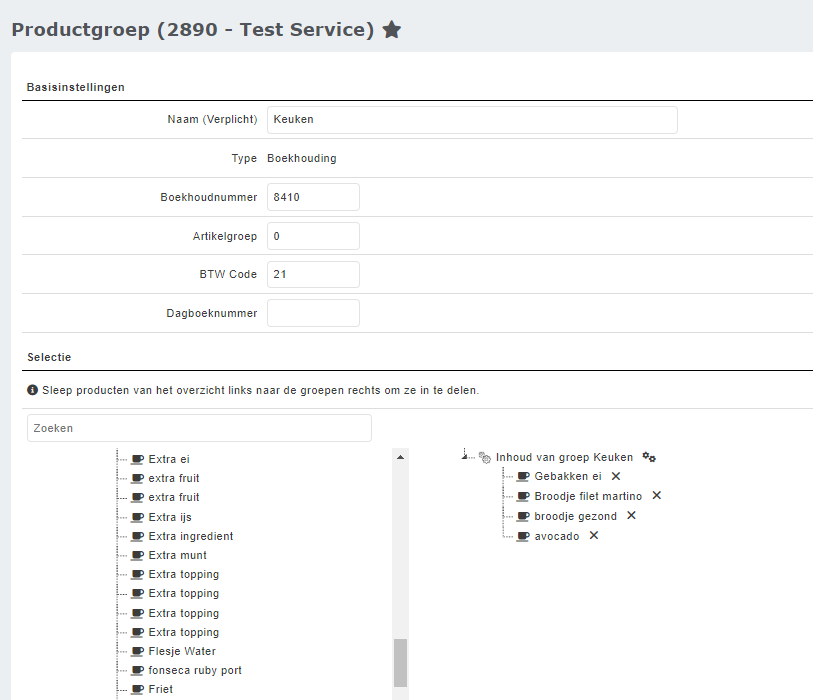Image resolution: width=813 pixels, height=700 pixels.
Task: Open settings gears for Inhoud van groep Keuken
Action: 649,457
